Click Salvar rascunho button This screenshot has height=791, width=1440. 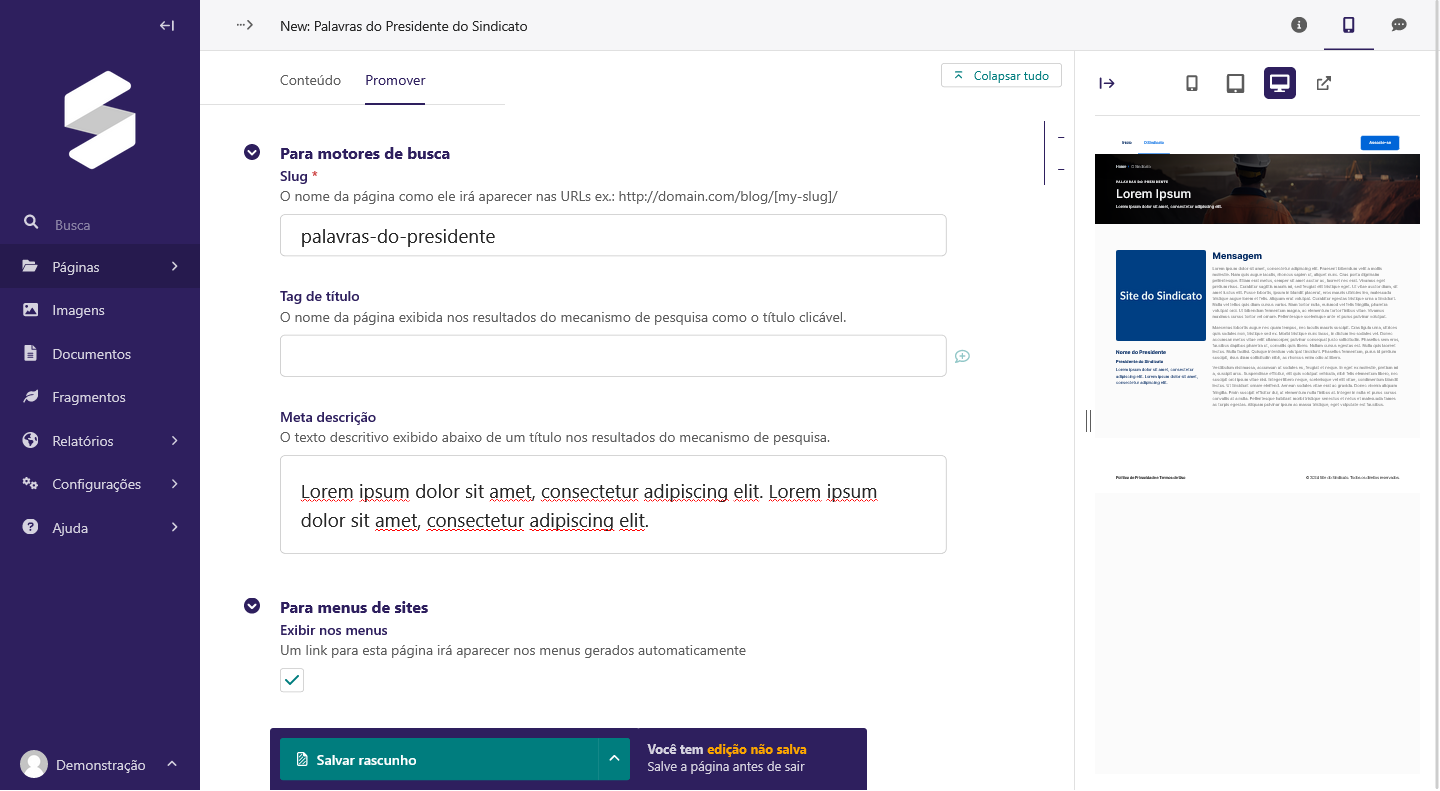438,760
